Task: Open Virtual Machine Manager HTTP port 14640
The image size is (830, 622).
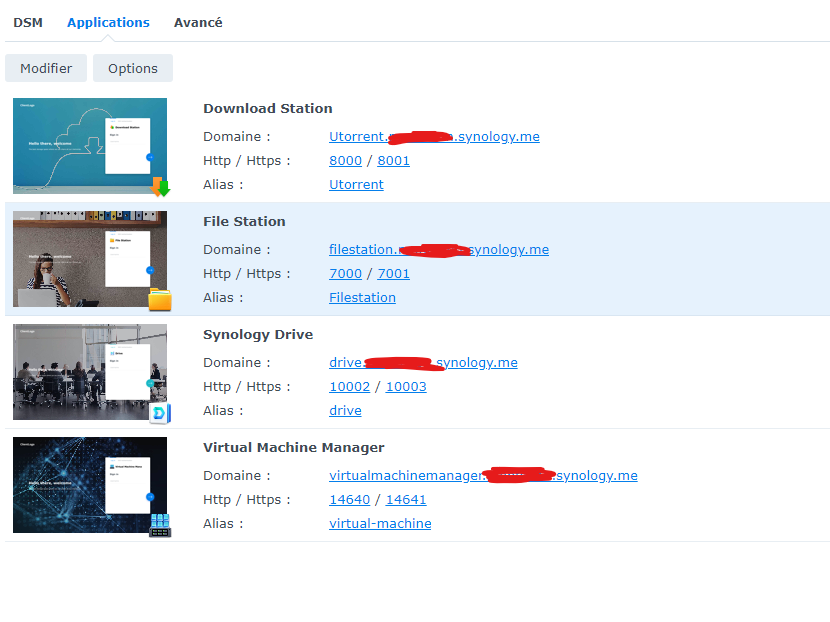Action: tap(349, 500)
